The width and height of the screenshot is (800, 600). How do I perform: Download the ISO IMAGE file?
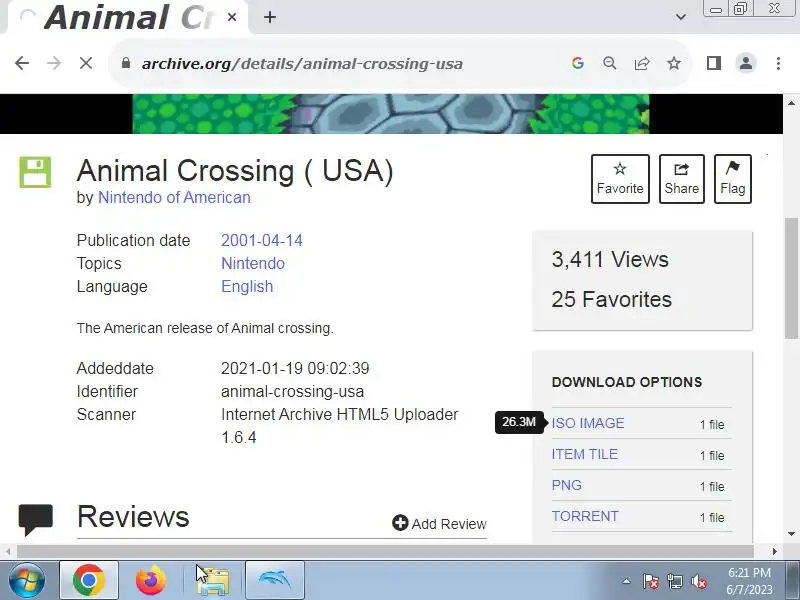(x=588, y=423)
